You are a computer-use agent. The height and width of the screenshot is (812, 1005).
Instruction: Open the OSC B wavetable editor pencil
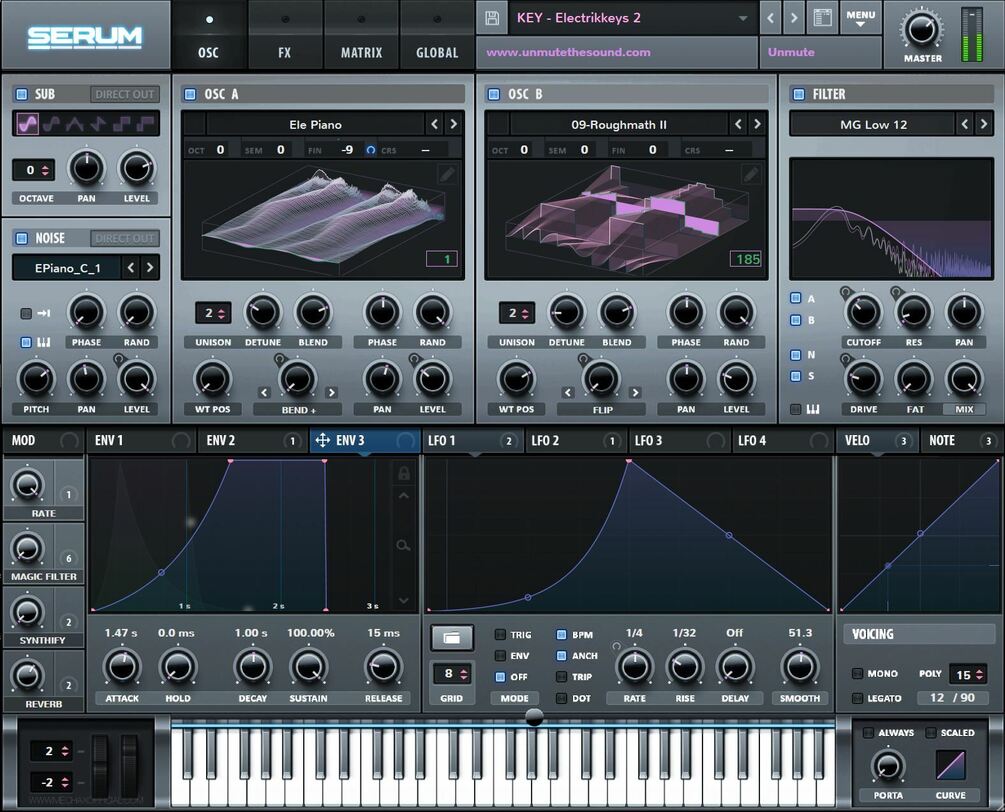[x=751, y=174]
